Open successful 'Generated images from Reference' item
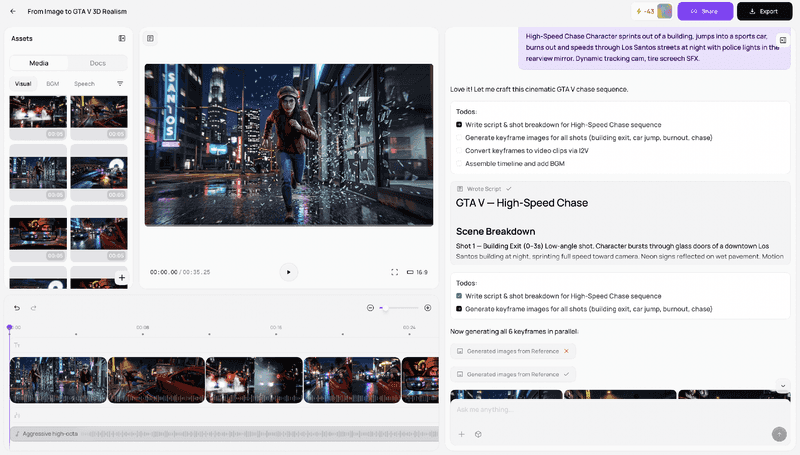Screen dimensions: 800x455 [x=513, y=374]
